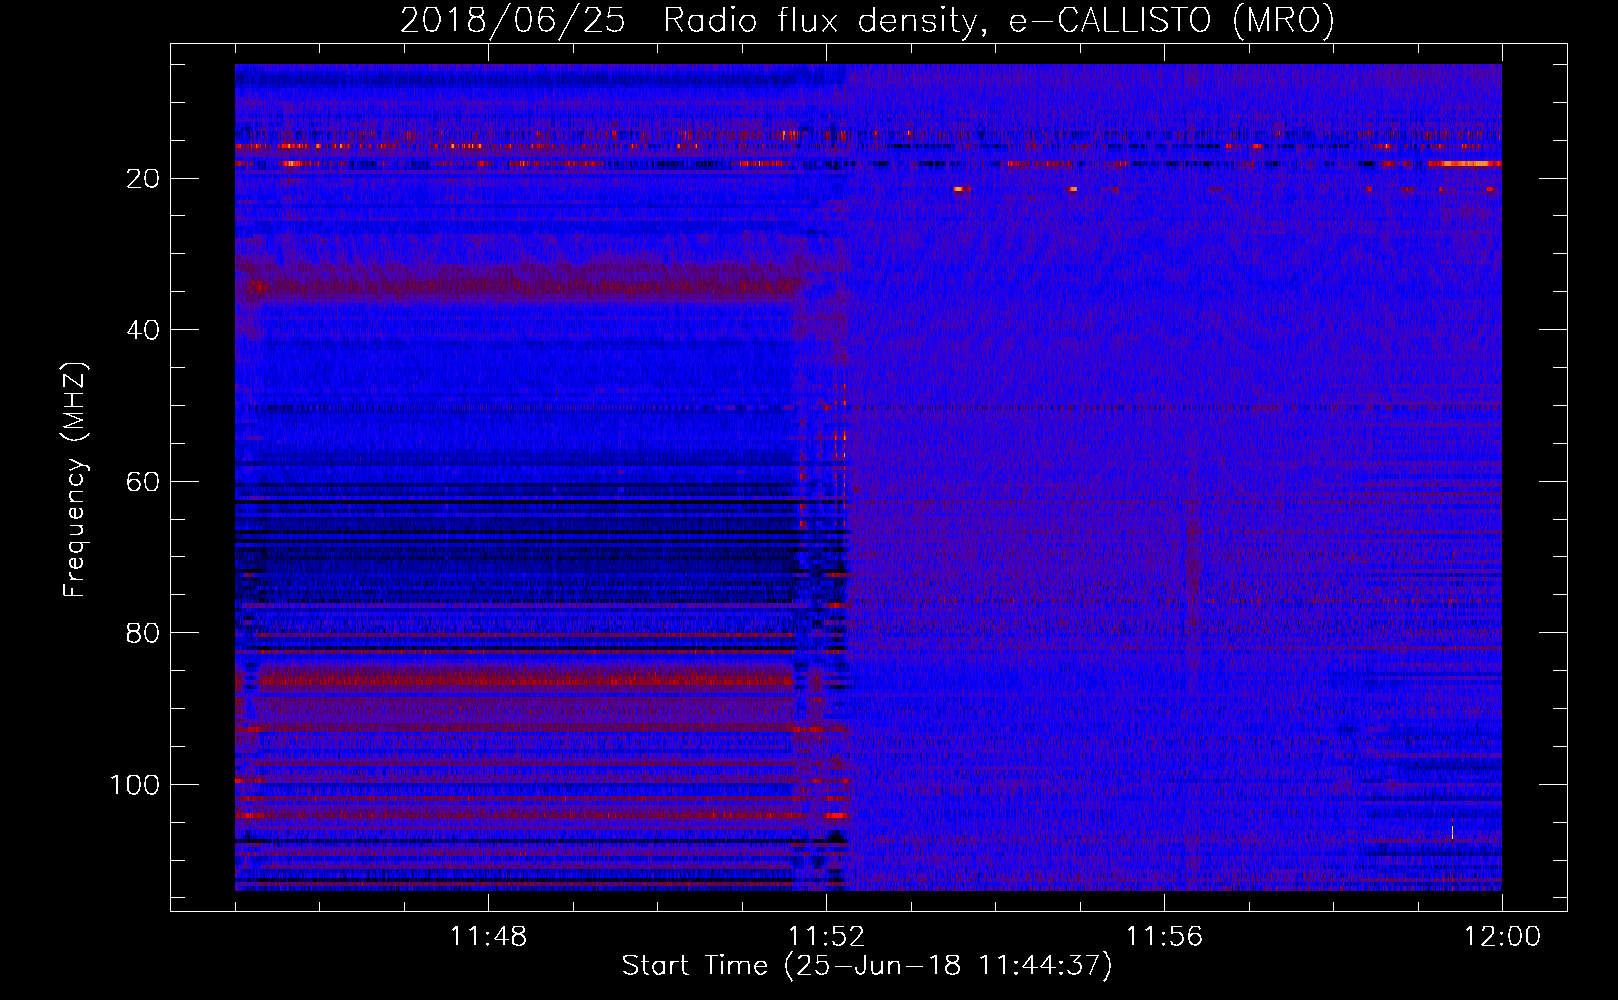1618x1000 pixels.
Task: Click the 80 MHz frequency tick label
Action: (x=143, y=633)
